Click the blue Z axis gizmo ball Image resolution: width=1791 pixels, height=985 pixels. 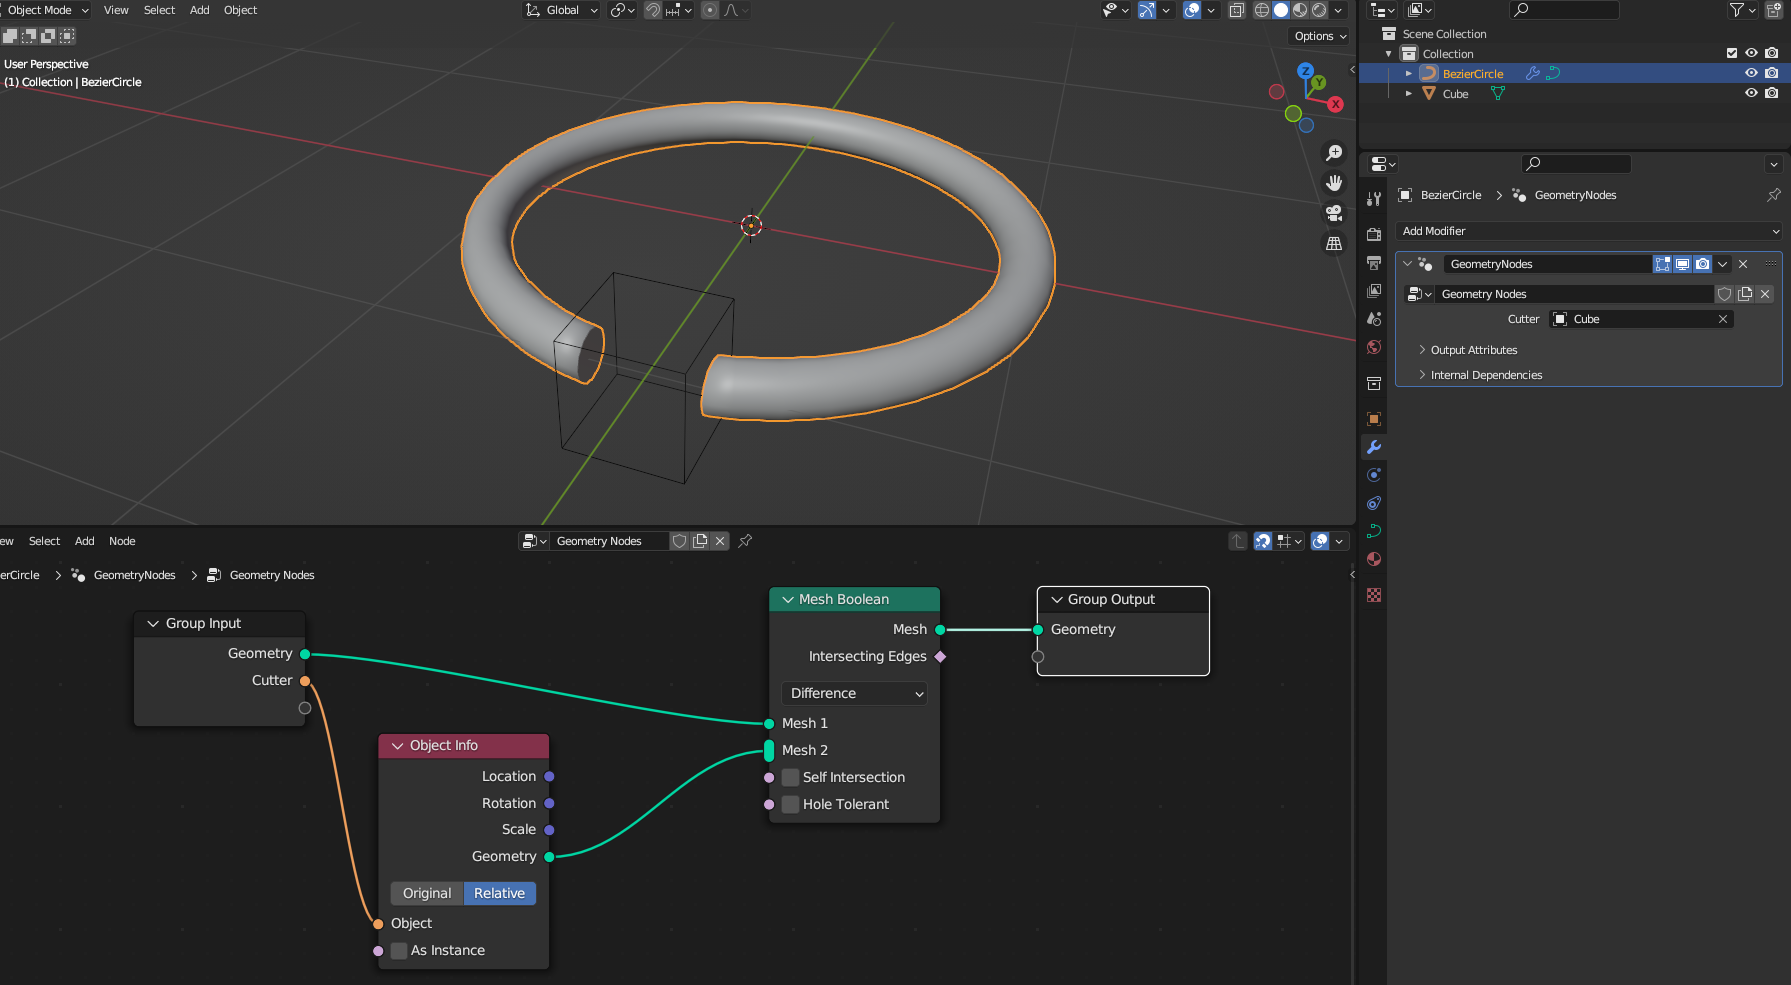[1305, 71]
